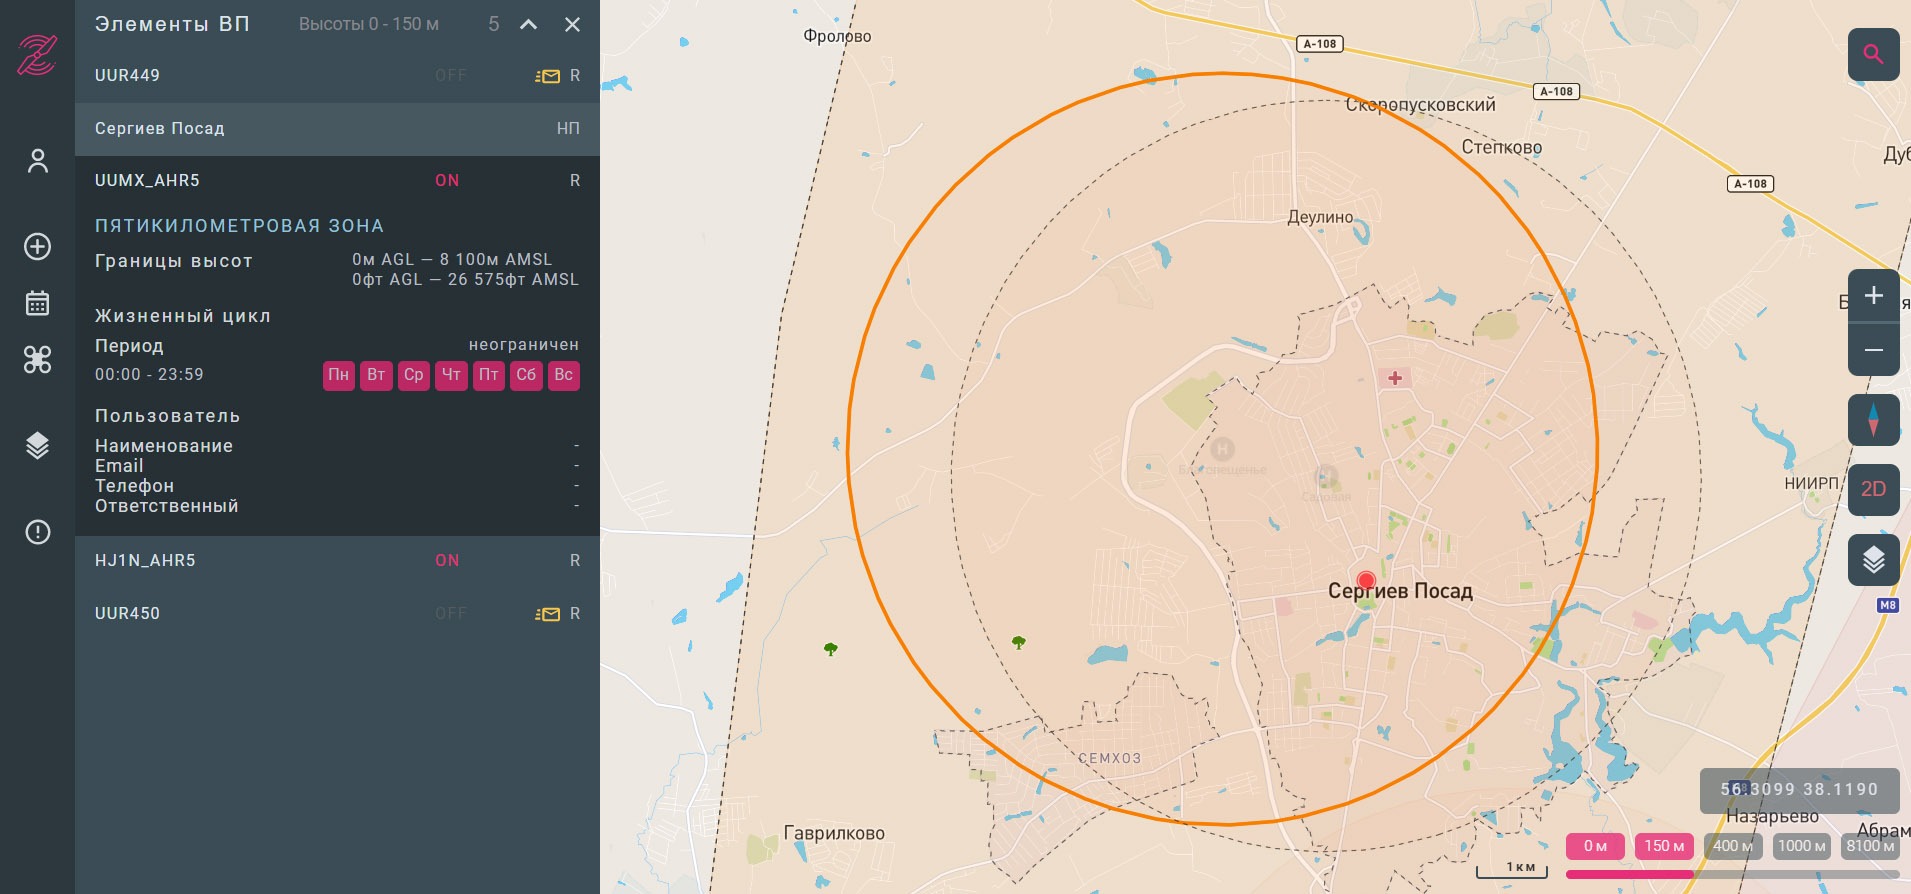
Task: Click the pink Z application logo
Action: (x=37, y=54)
